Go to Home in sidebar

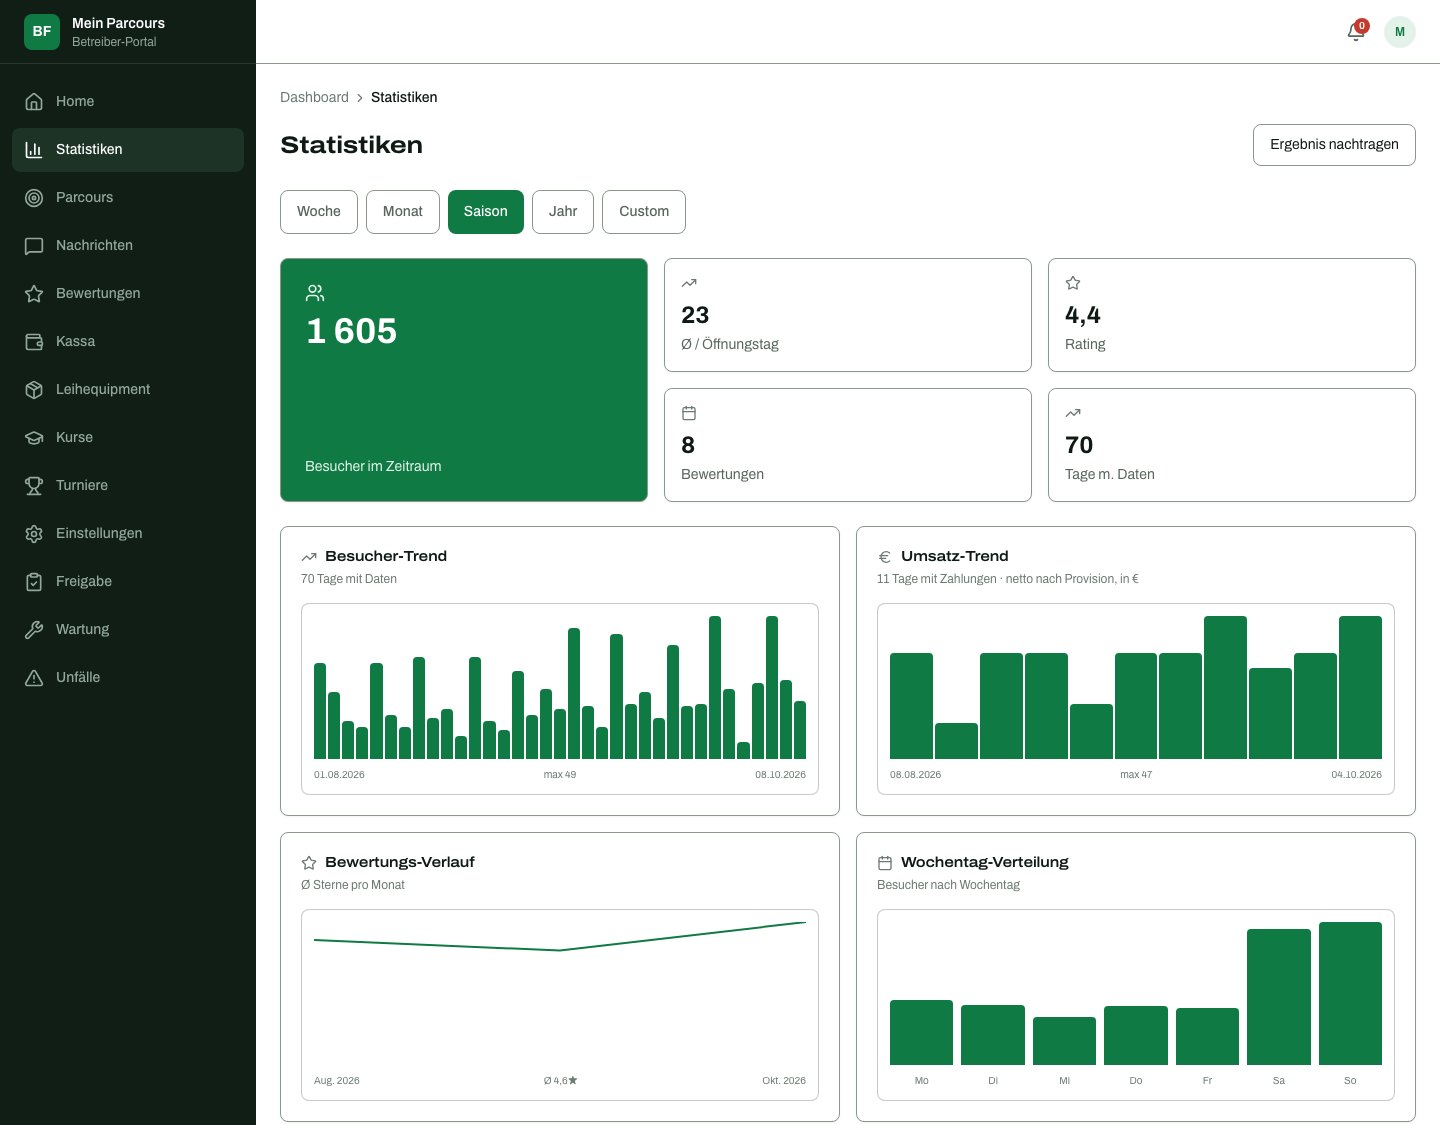tap(128, 101)
